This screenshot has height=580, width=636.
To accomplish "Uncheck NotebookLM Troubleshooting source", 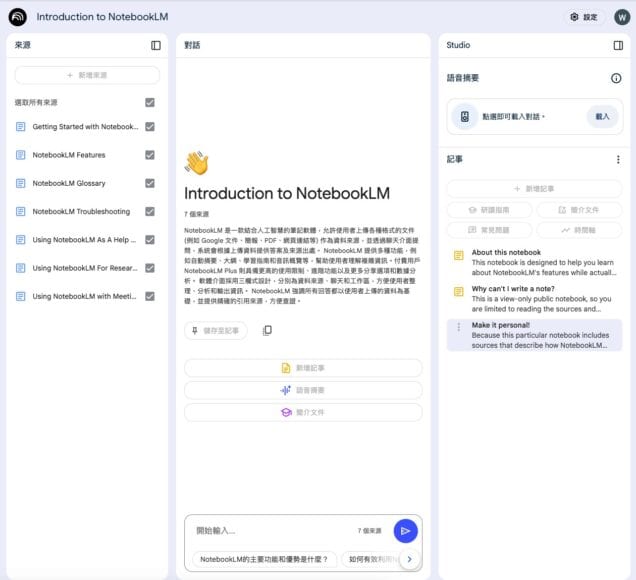I will point(150,212).
